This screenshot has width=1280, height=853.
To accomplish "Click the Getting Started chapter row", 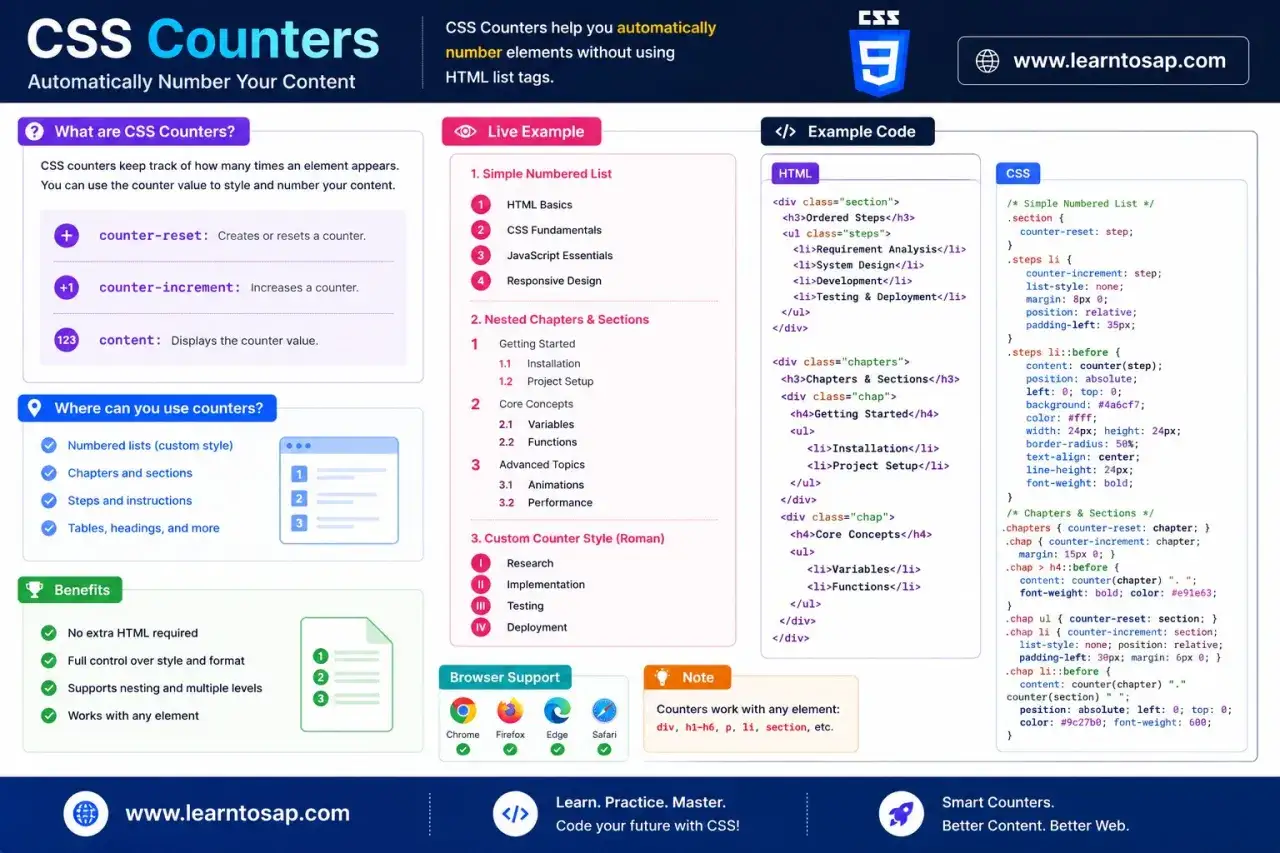I will click(523, 344).
